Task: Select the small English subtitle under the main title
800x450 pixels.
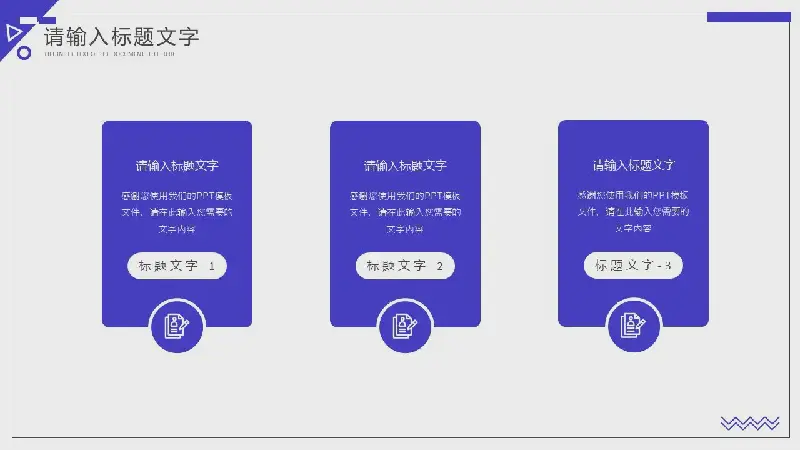Action: [x=110, y=54]
